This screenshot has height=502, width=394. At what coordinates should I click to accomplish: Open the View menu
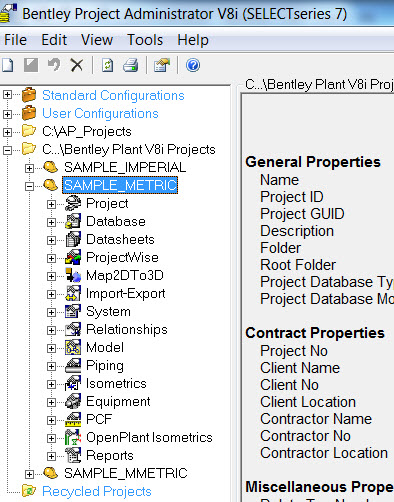click(x=97, y=40)
